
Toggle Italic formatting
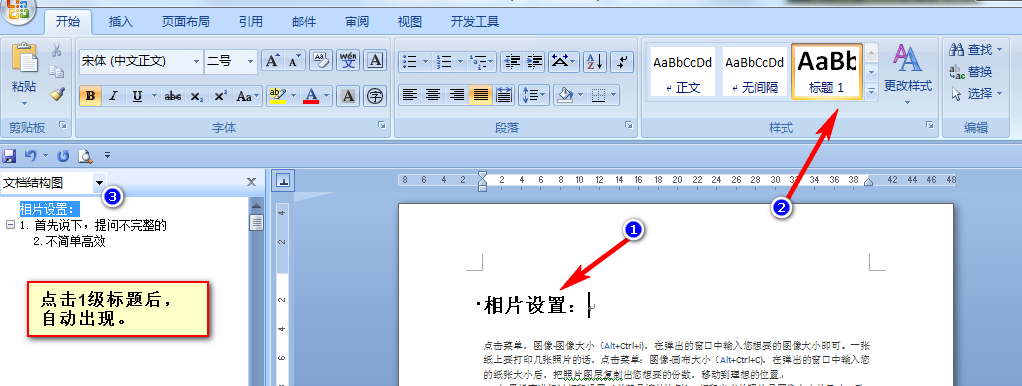coord(113,96)
